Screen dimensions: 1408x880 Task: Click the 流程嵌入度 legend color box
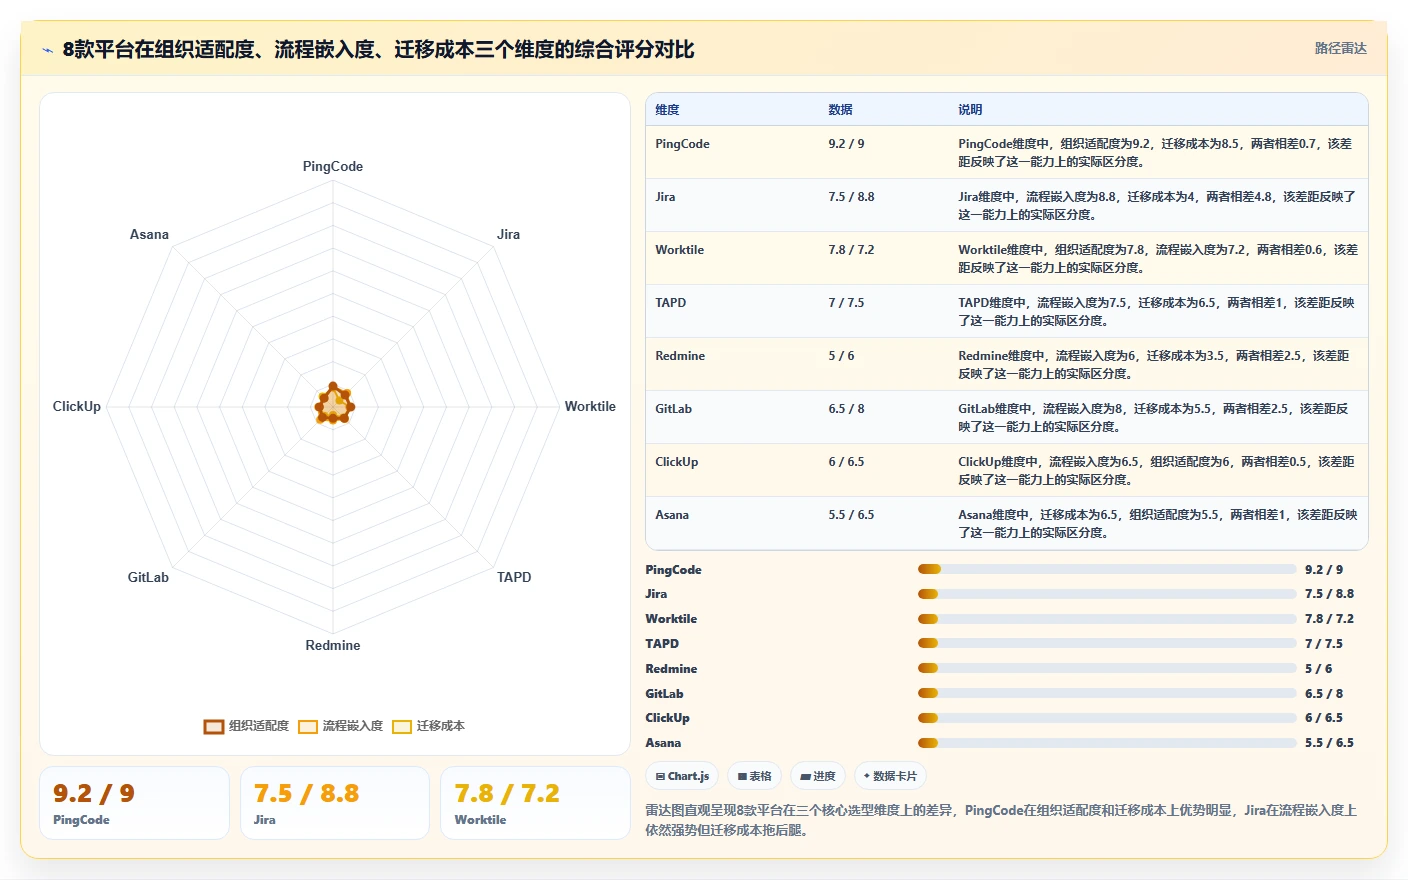(308, 727)
